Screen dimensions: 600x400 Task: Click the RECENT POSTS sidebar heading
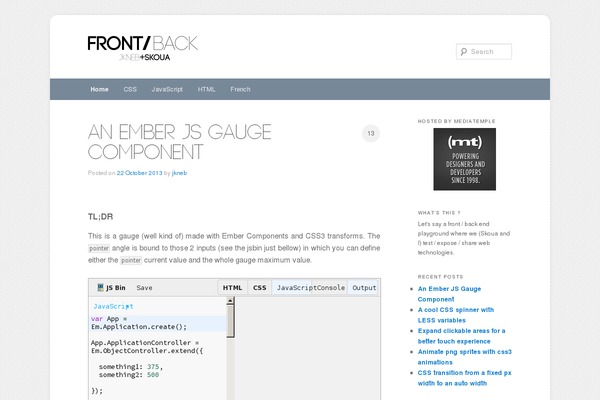(x=440, y=277)
